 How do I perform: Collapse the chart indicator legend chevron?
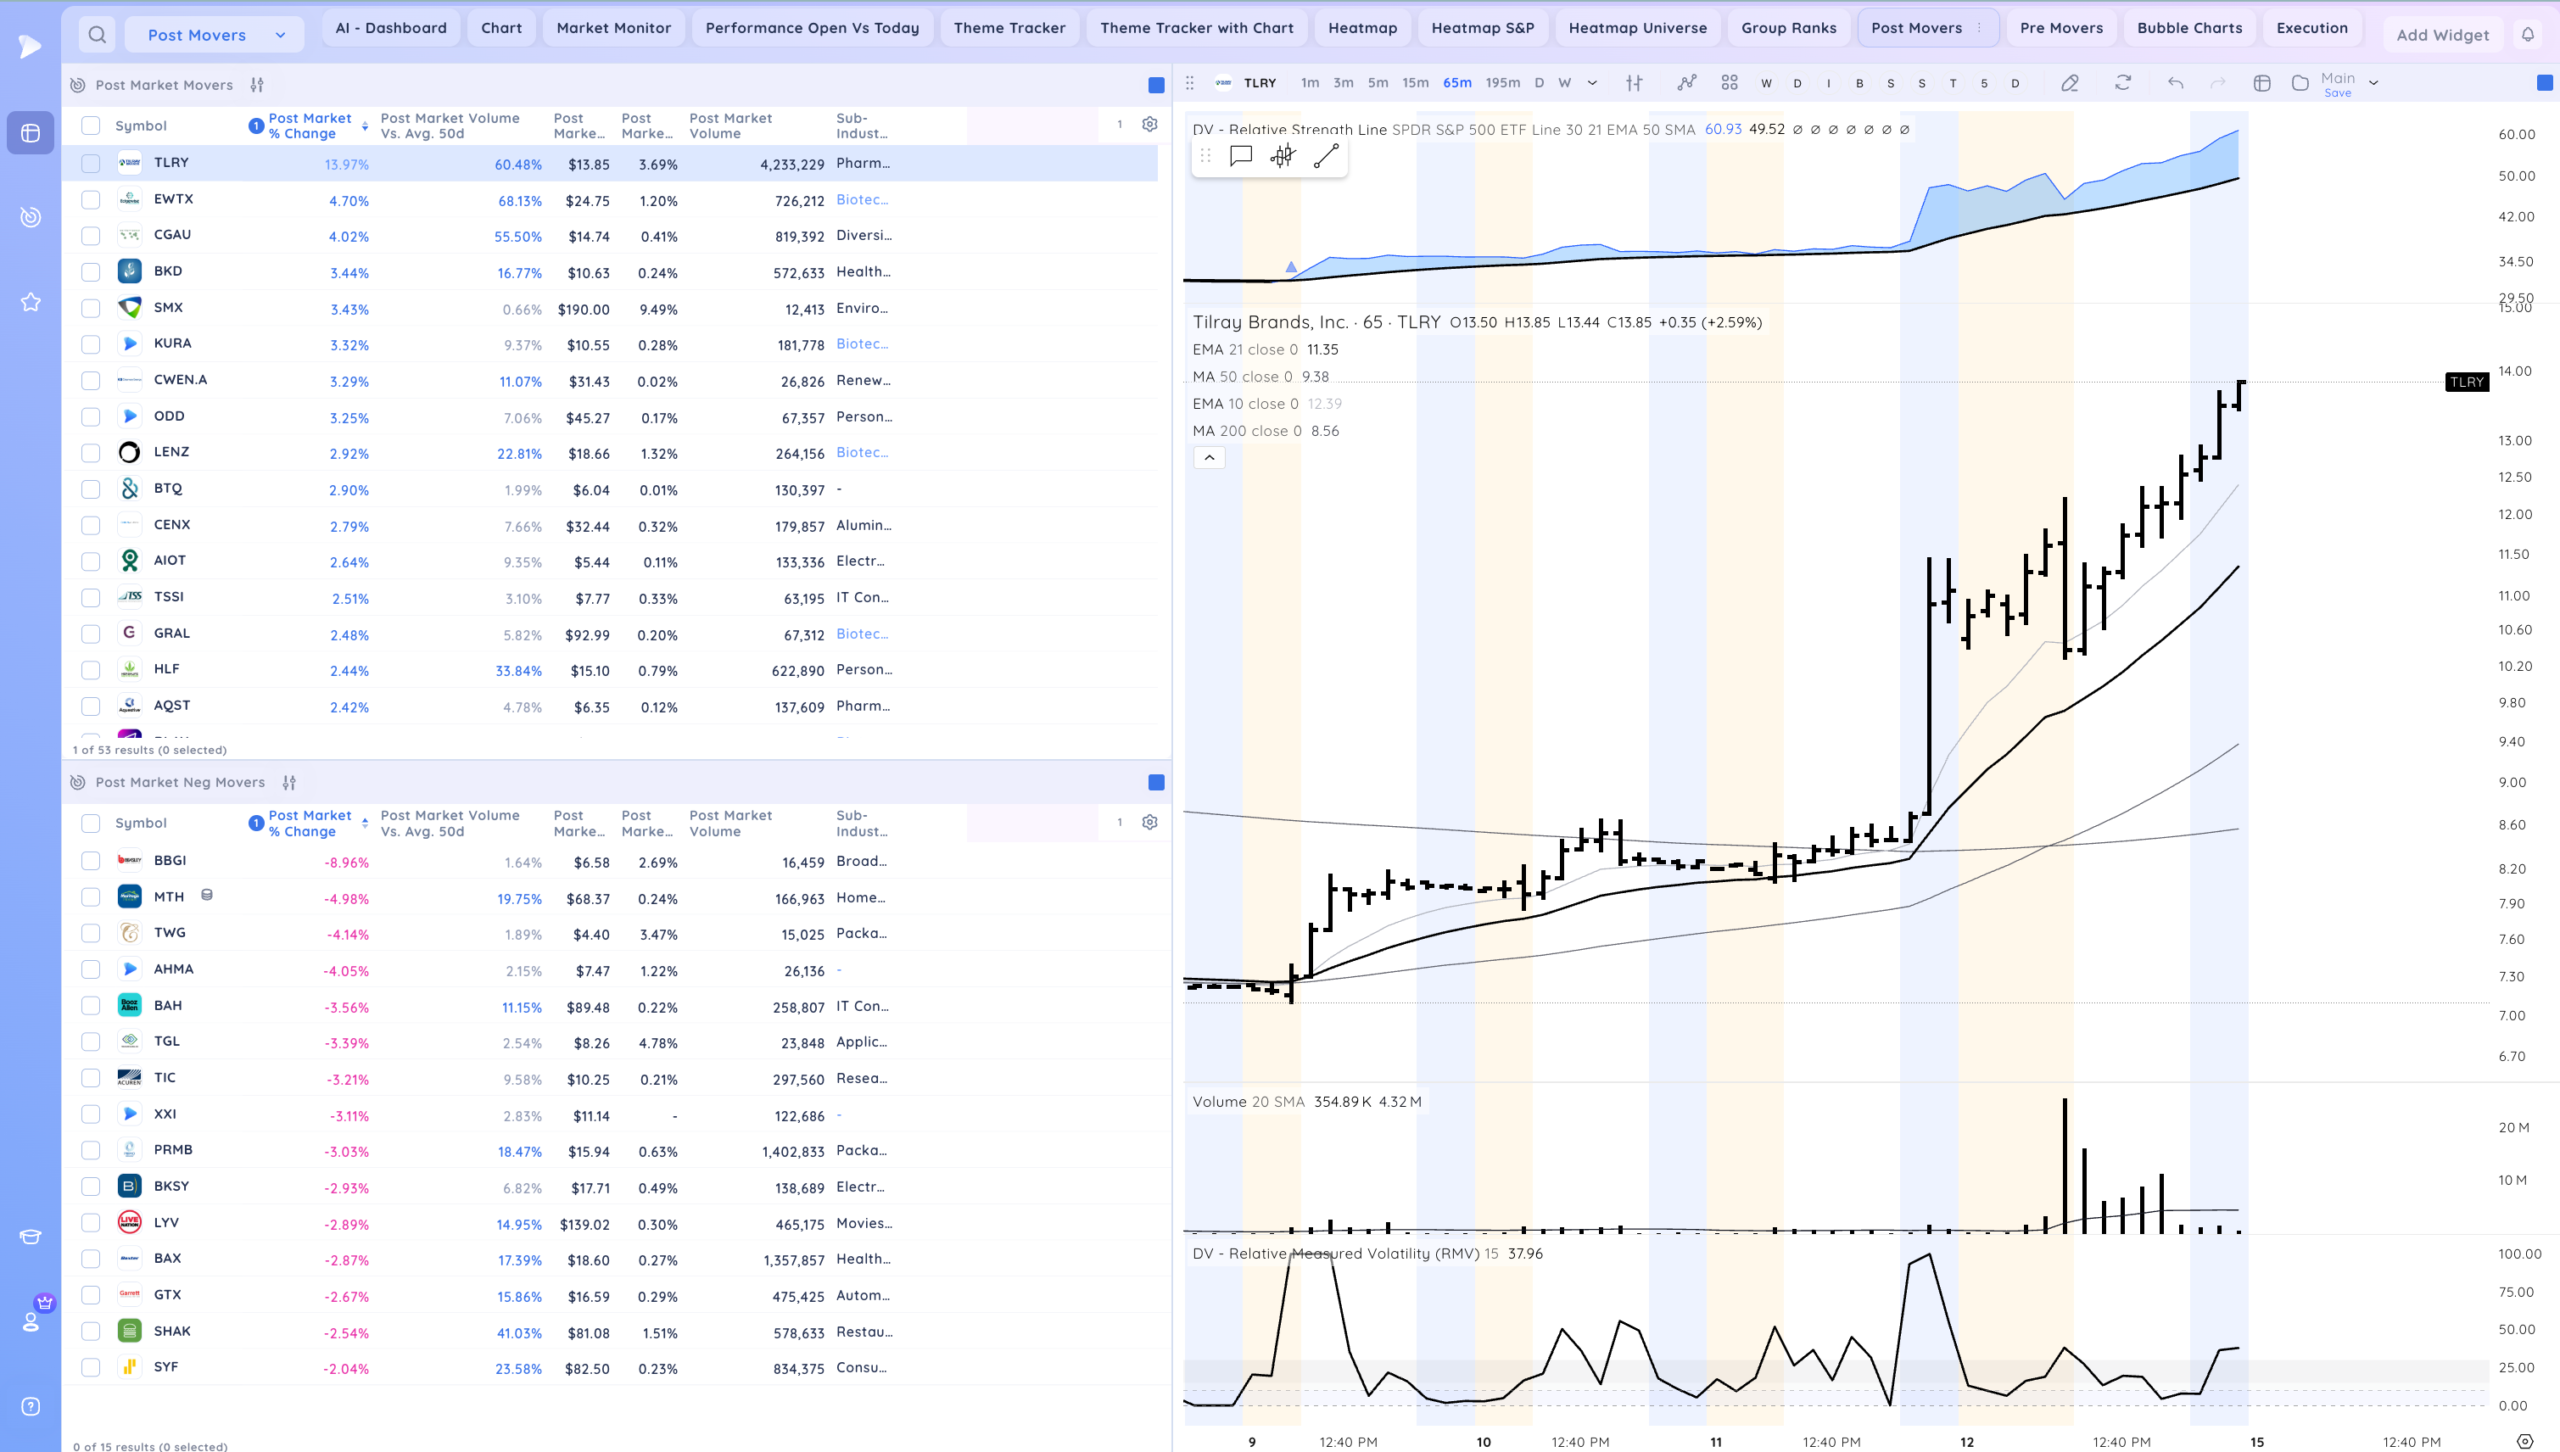1209,457
